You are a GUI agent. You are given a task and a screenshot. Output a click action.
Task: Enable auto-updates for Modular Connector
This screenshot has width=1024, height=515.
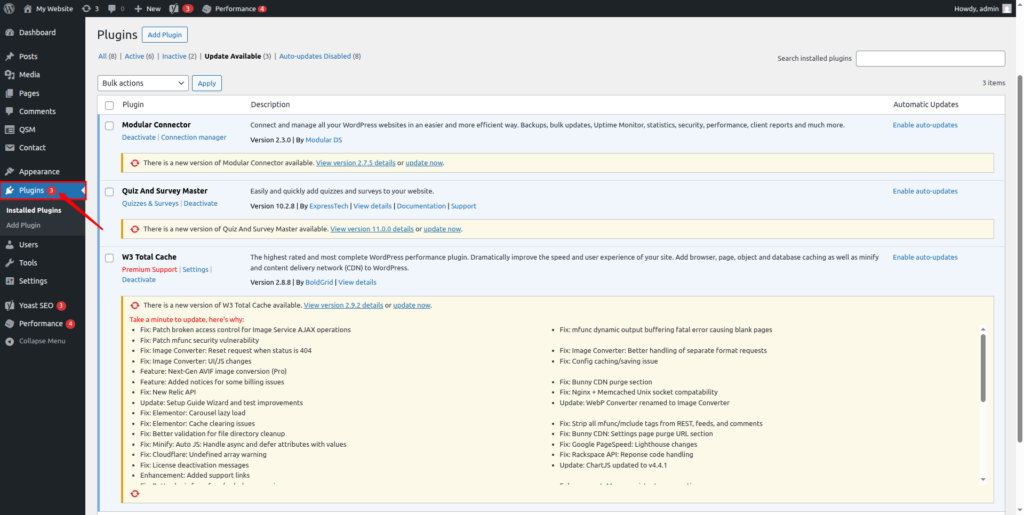pyautogui.click(x=925, y=125)
